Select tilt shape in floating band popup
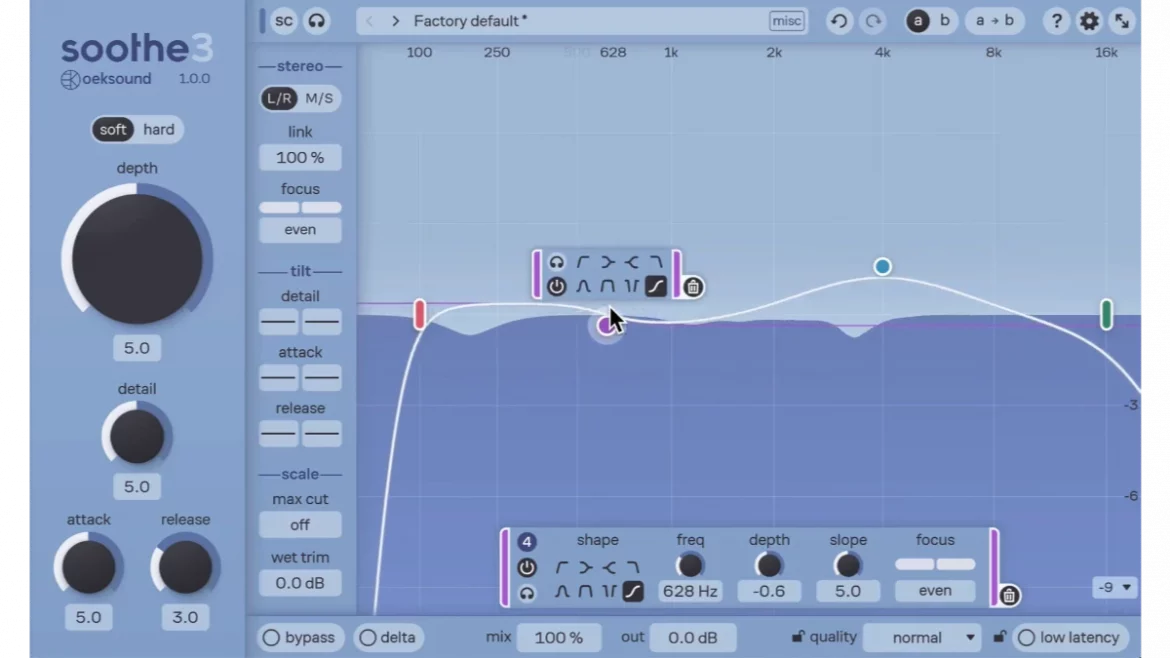1170x658 pixels. pos(656,286)
